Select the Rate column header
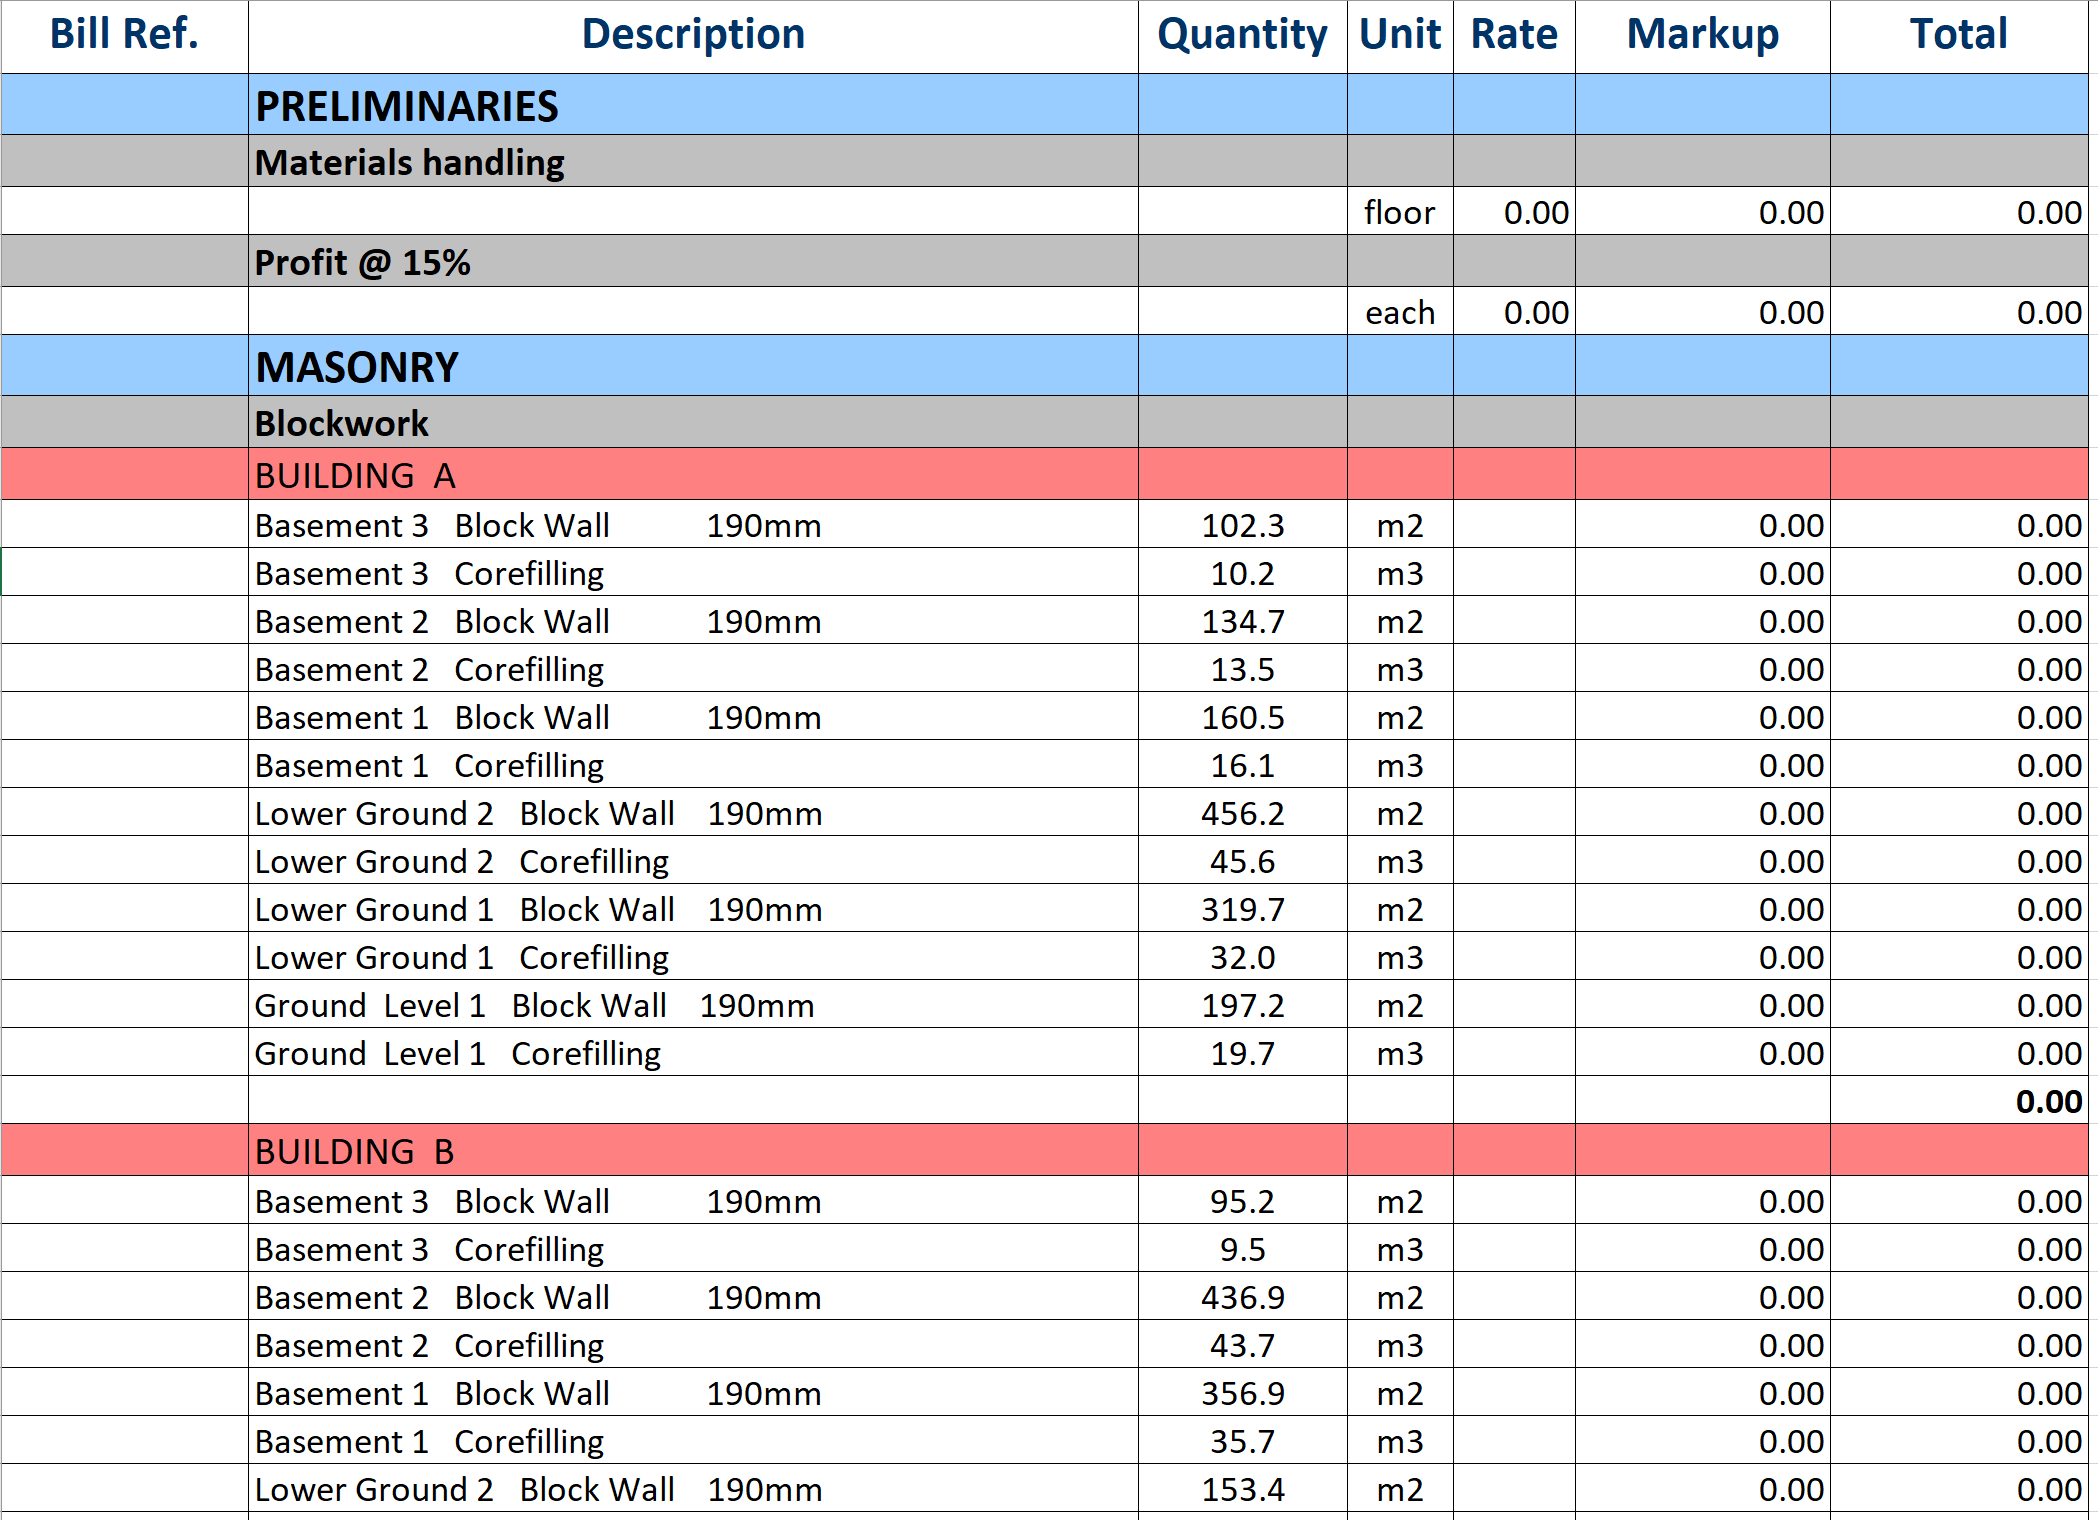The image size is (2098, 1520). click(x=1513, y=35)
